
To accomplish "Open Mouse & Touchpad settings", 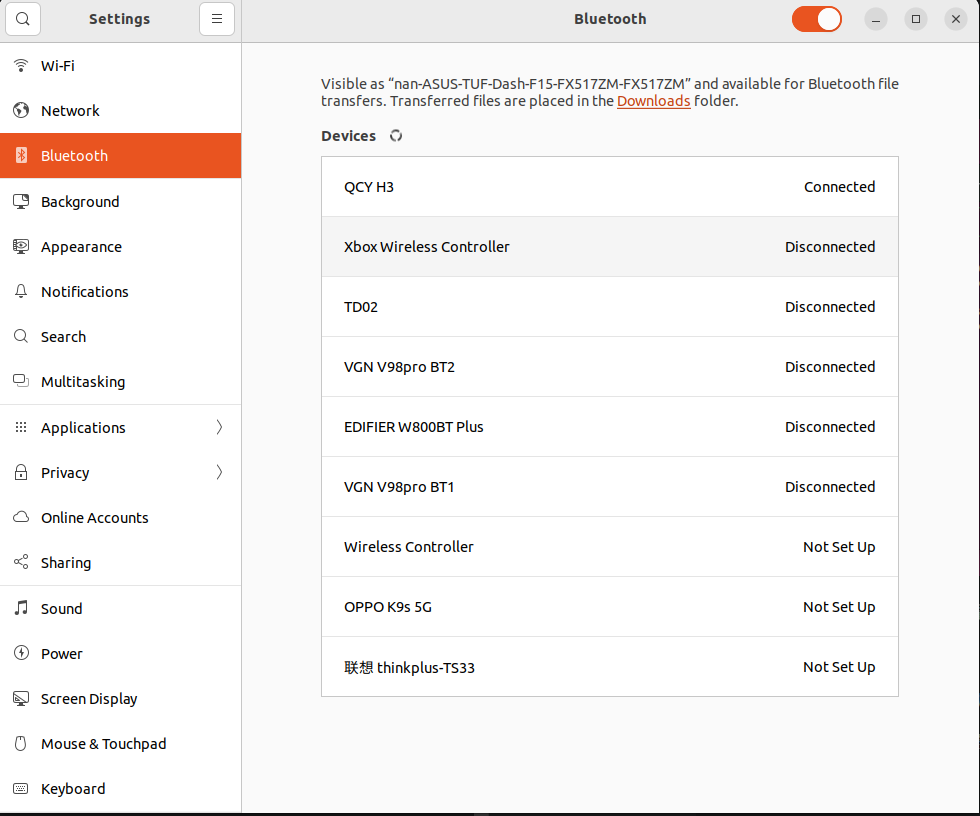I will click(x=121, y=744).
